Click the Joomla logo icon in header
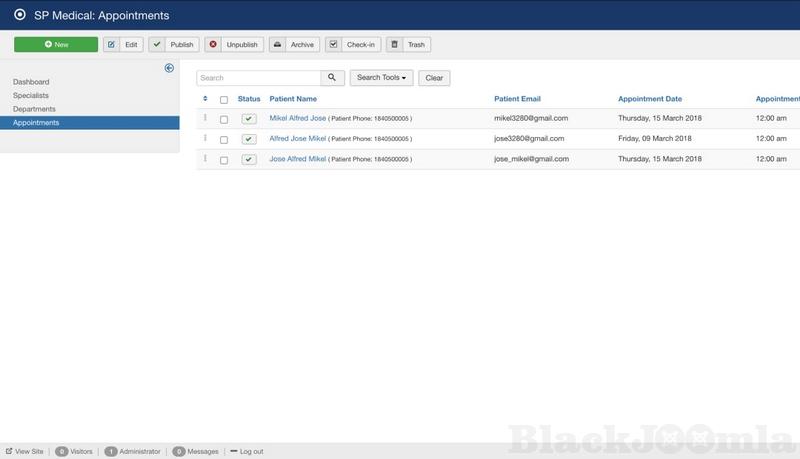 click(x=20, y=16)
